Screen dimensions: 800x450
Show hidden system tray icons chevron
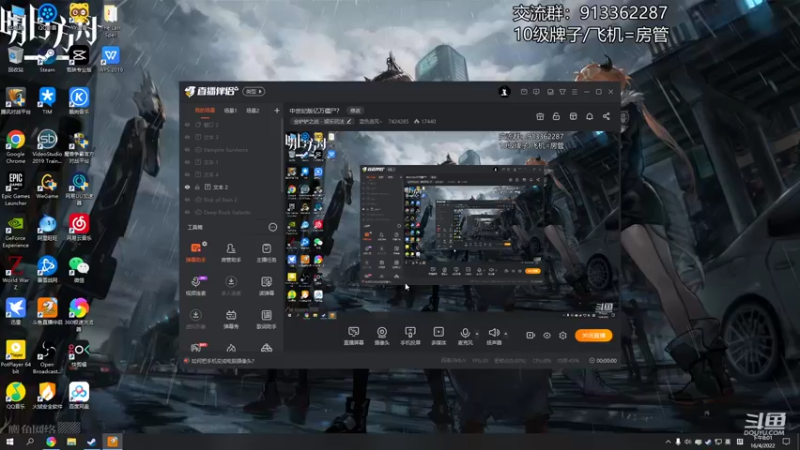(668, 442)
